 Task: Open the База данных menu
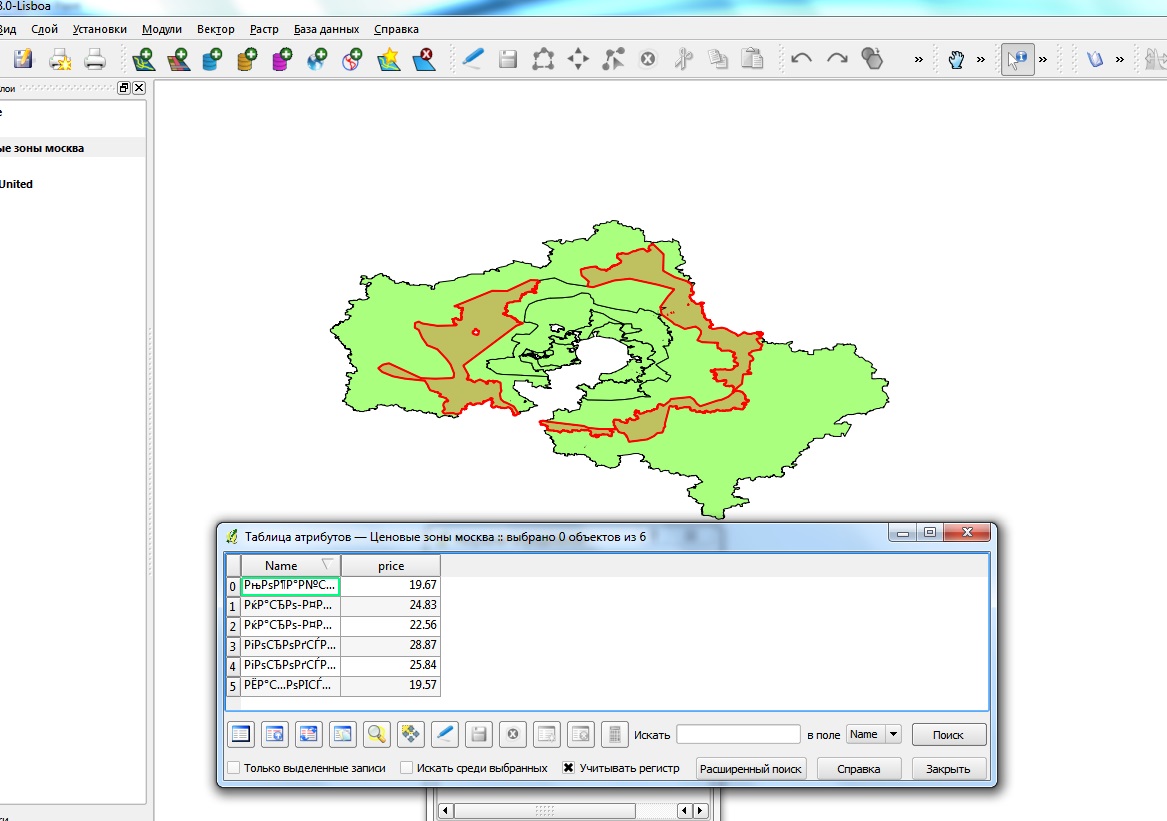(x=326, y=29)
